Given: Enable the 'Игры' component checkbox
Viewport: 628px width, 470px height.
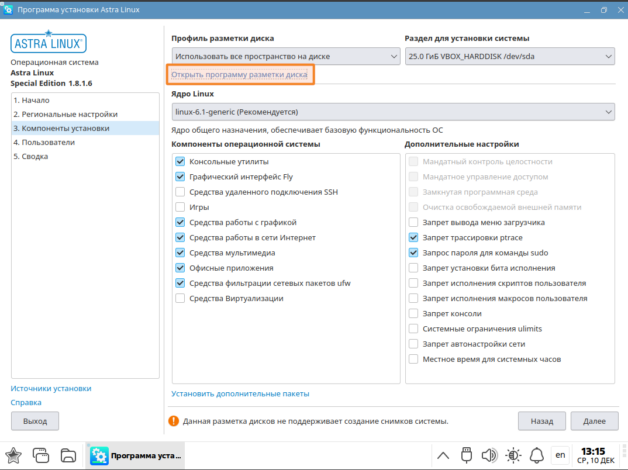Looking at the screenshot, I should point(180,207).
